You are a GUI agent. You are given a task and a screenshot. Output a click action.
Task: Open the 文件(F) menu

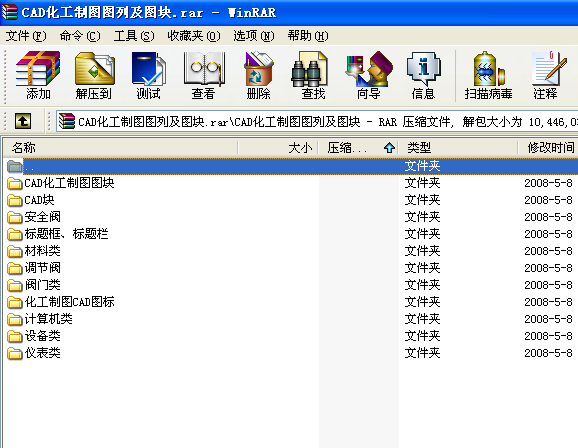coord(26,36)
